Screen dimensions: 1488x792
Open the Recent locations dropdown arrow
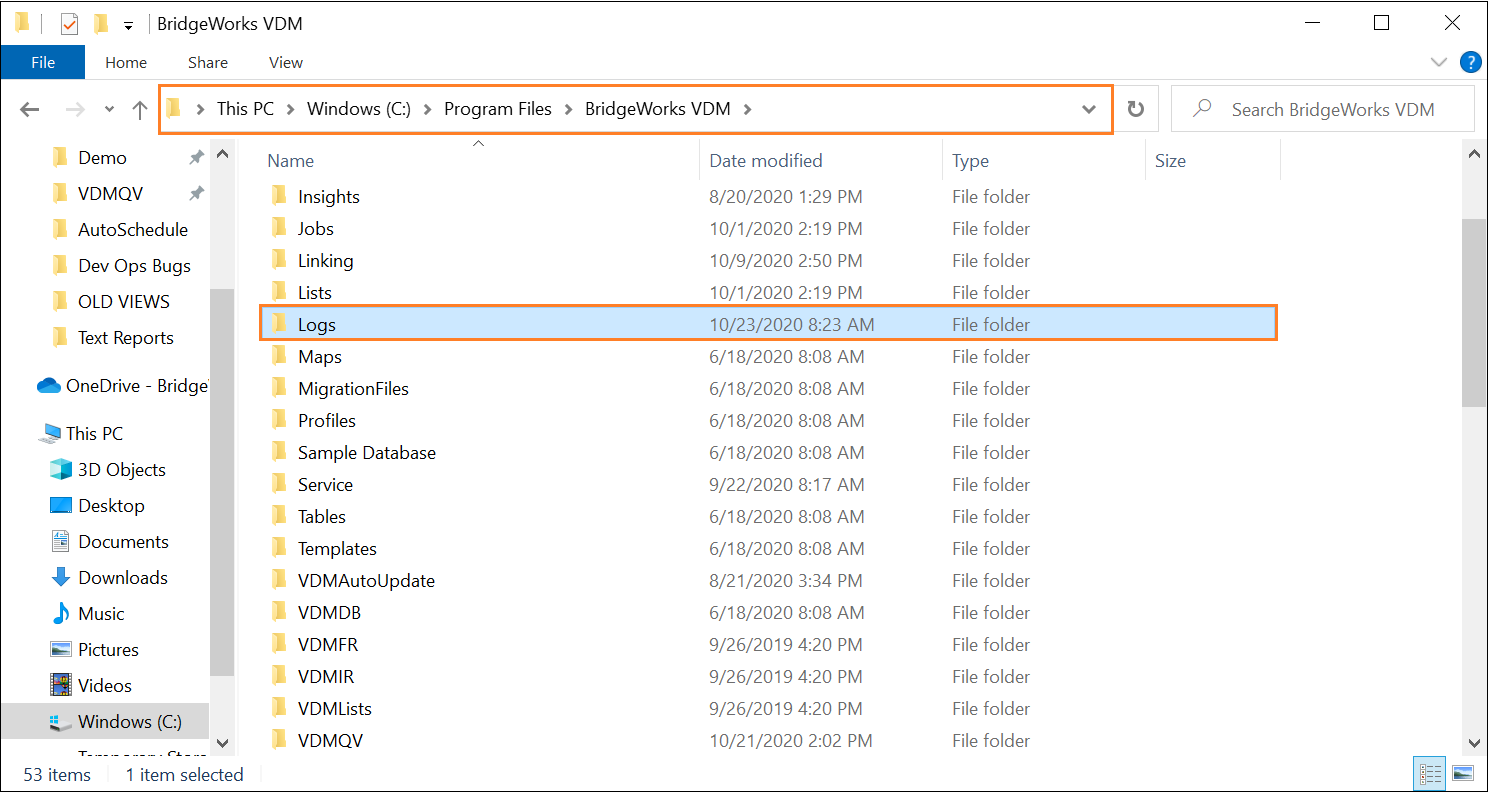point(109,109)
